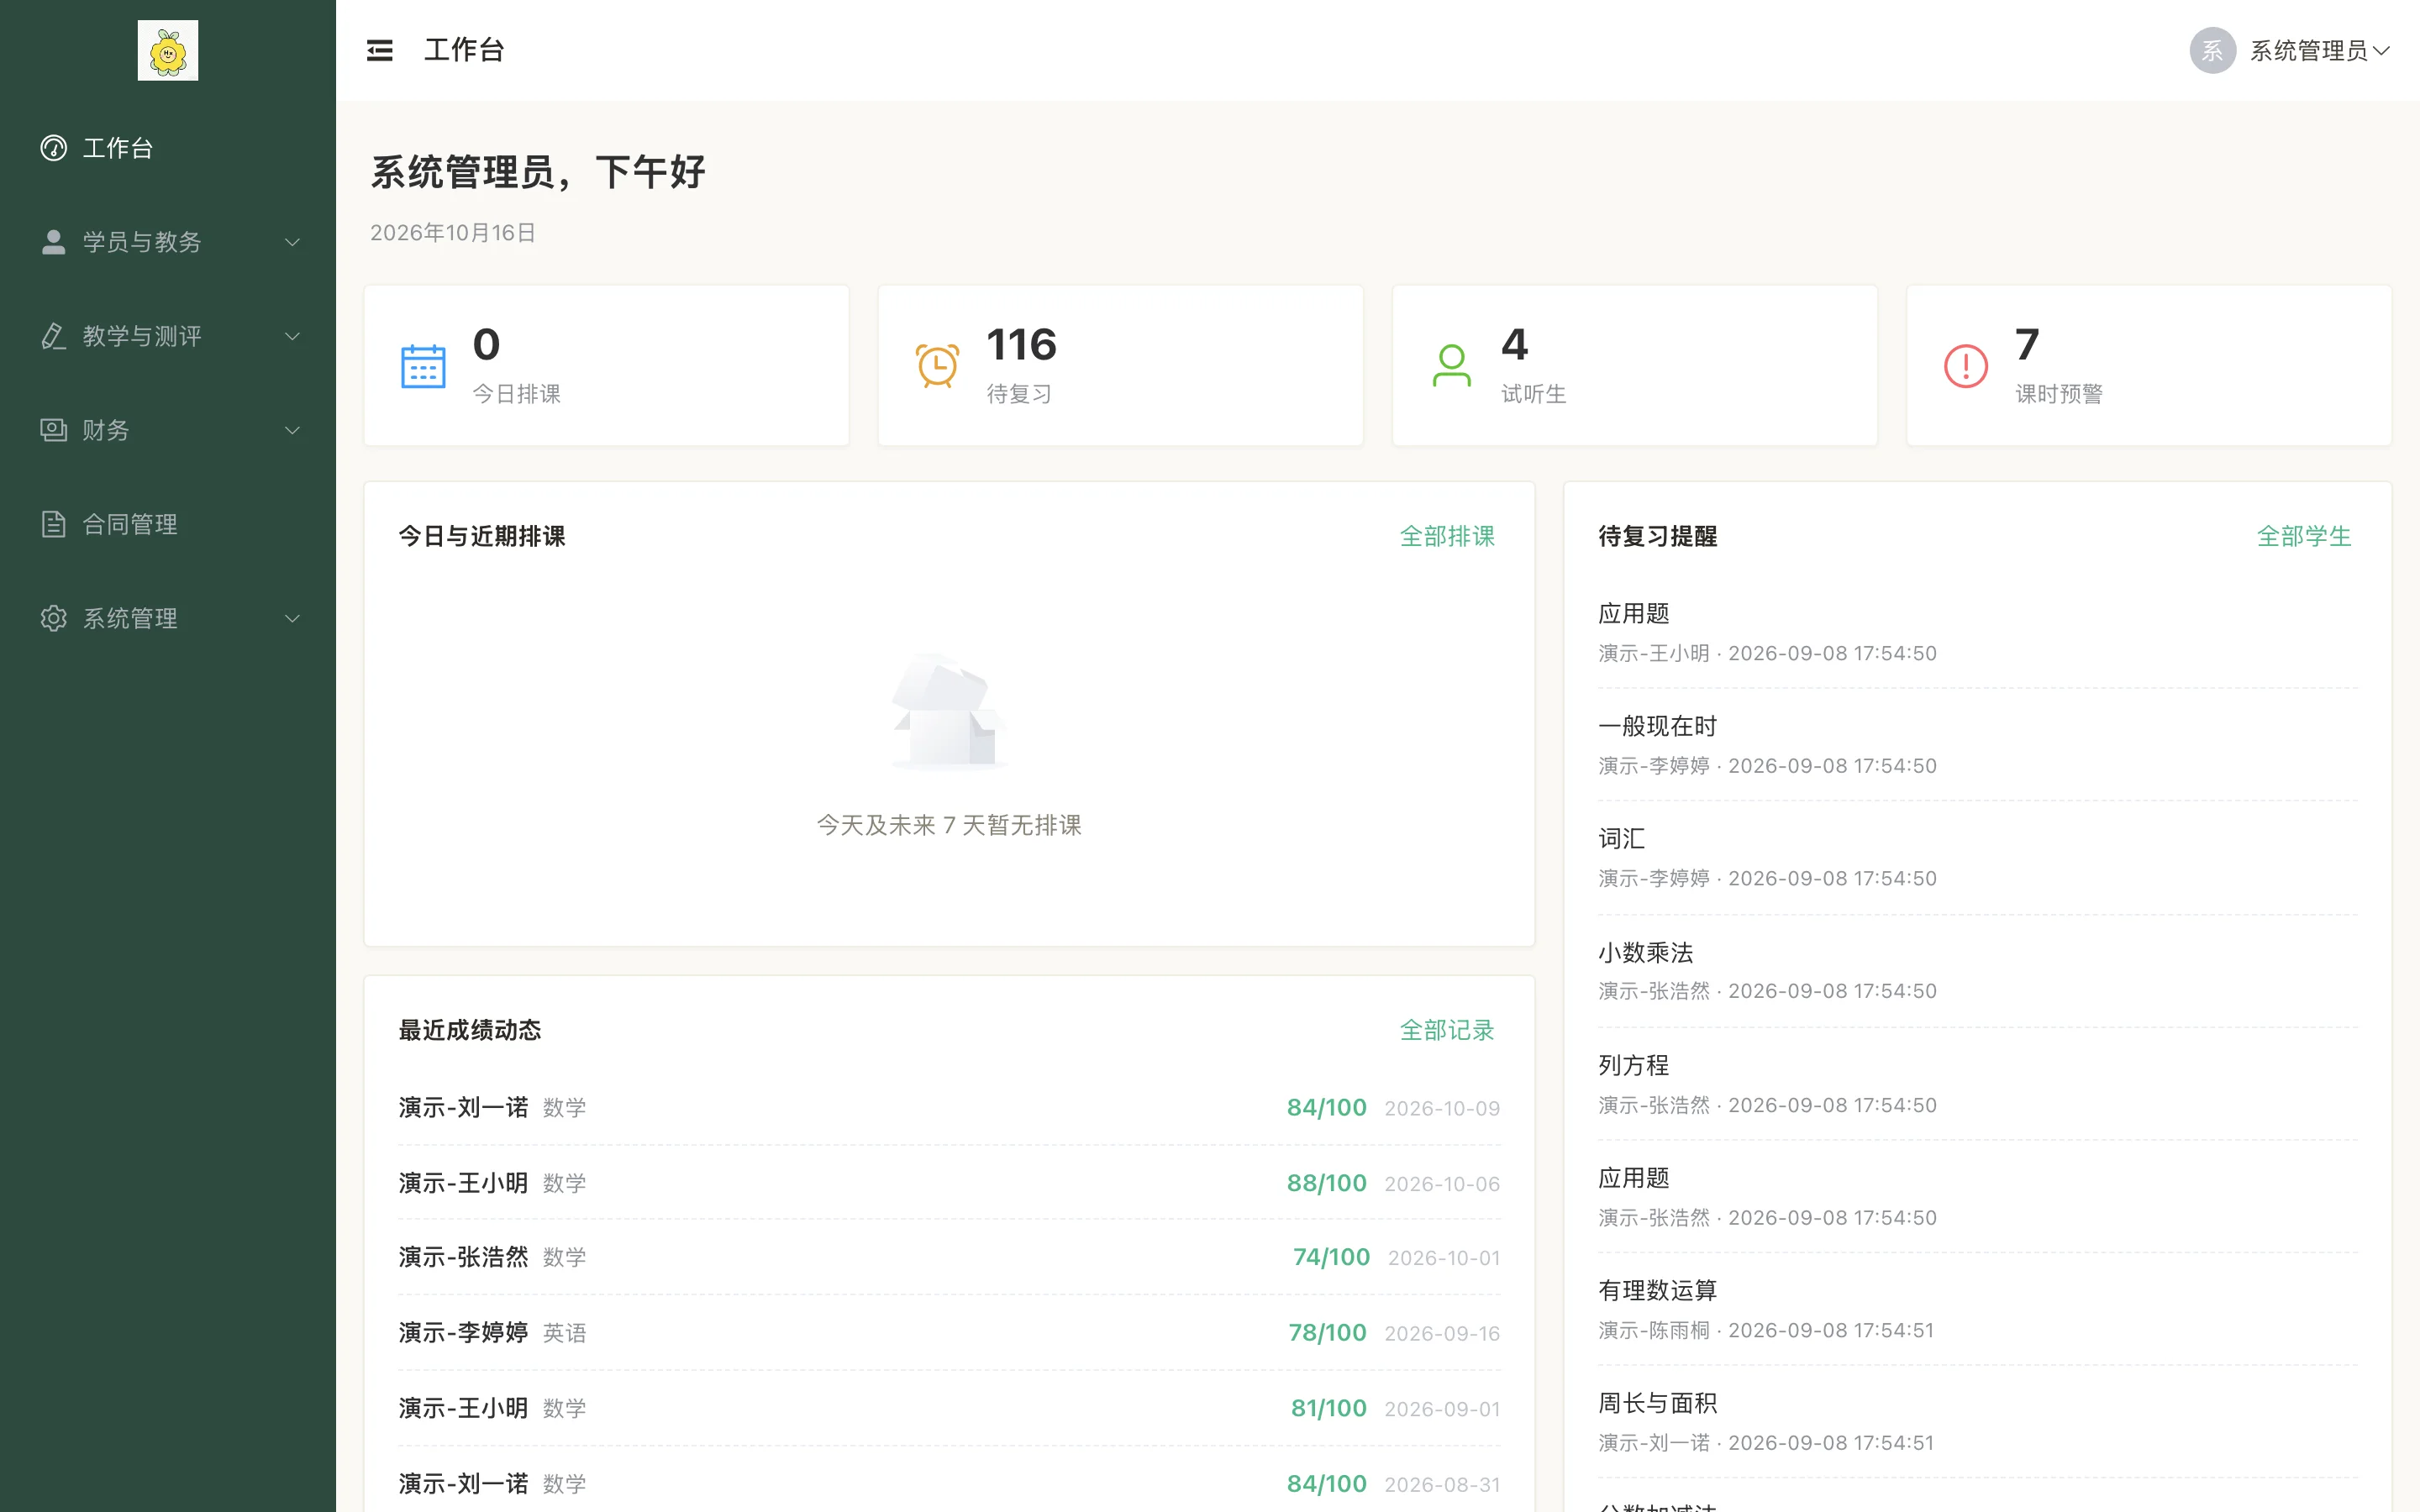Open the 合同管理 menu item
Screen dimensions: 2420x1512
tap(168, 524)
